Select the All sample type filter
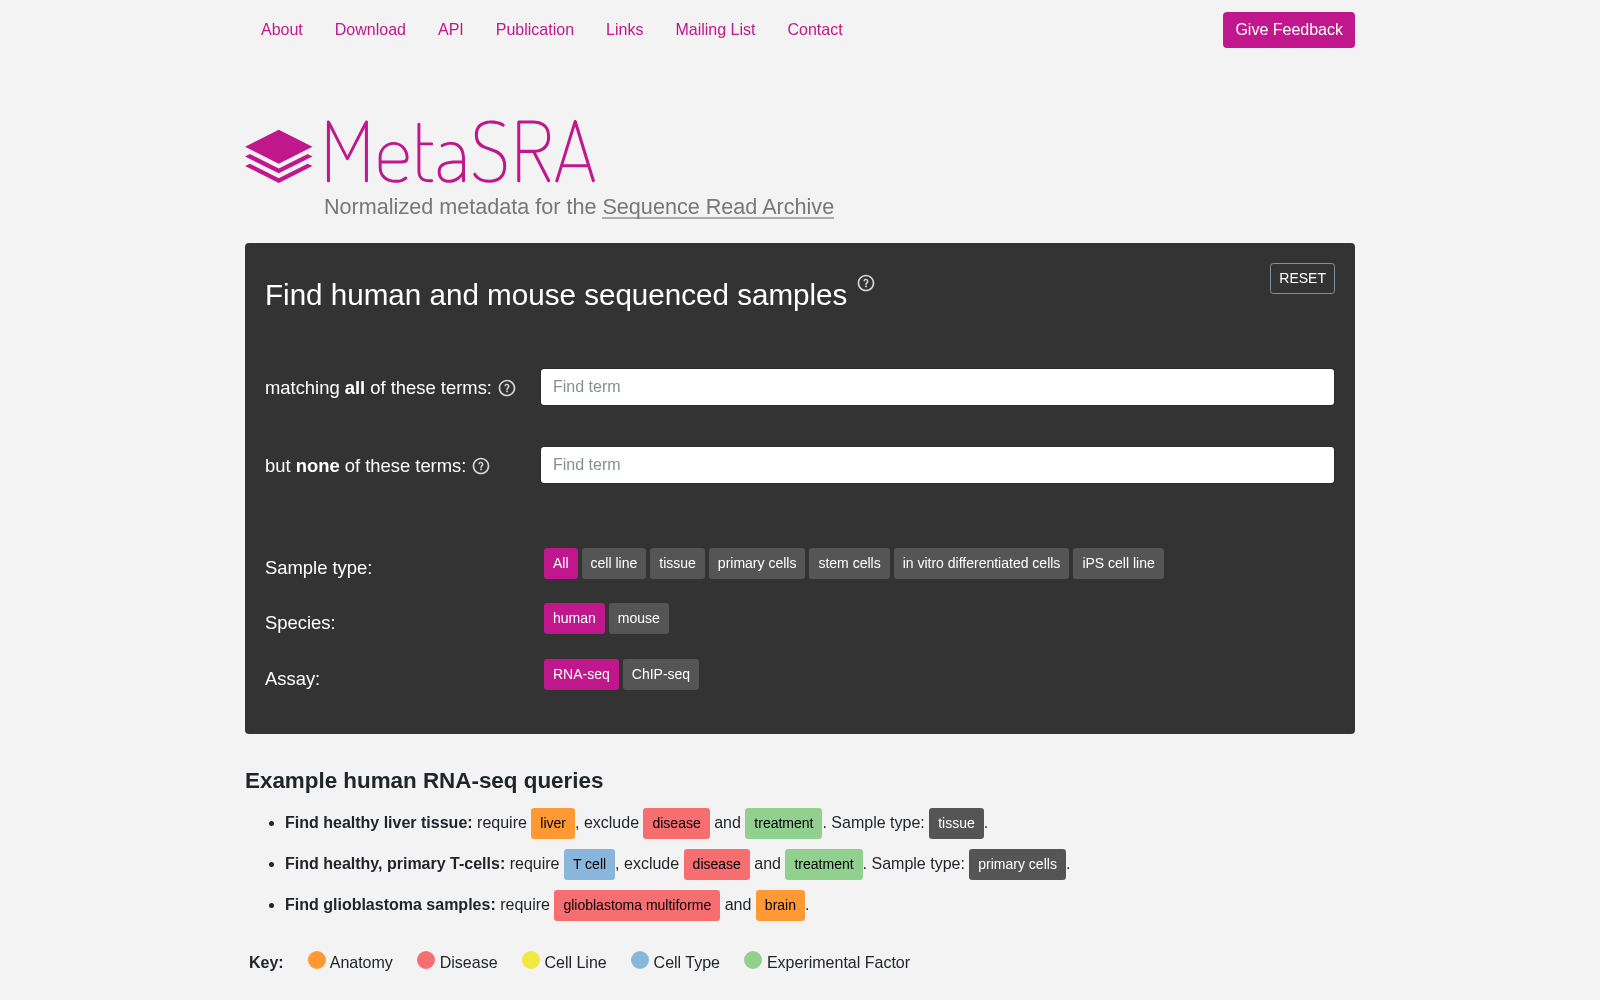 [x=561, y=563]
